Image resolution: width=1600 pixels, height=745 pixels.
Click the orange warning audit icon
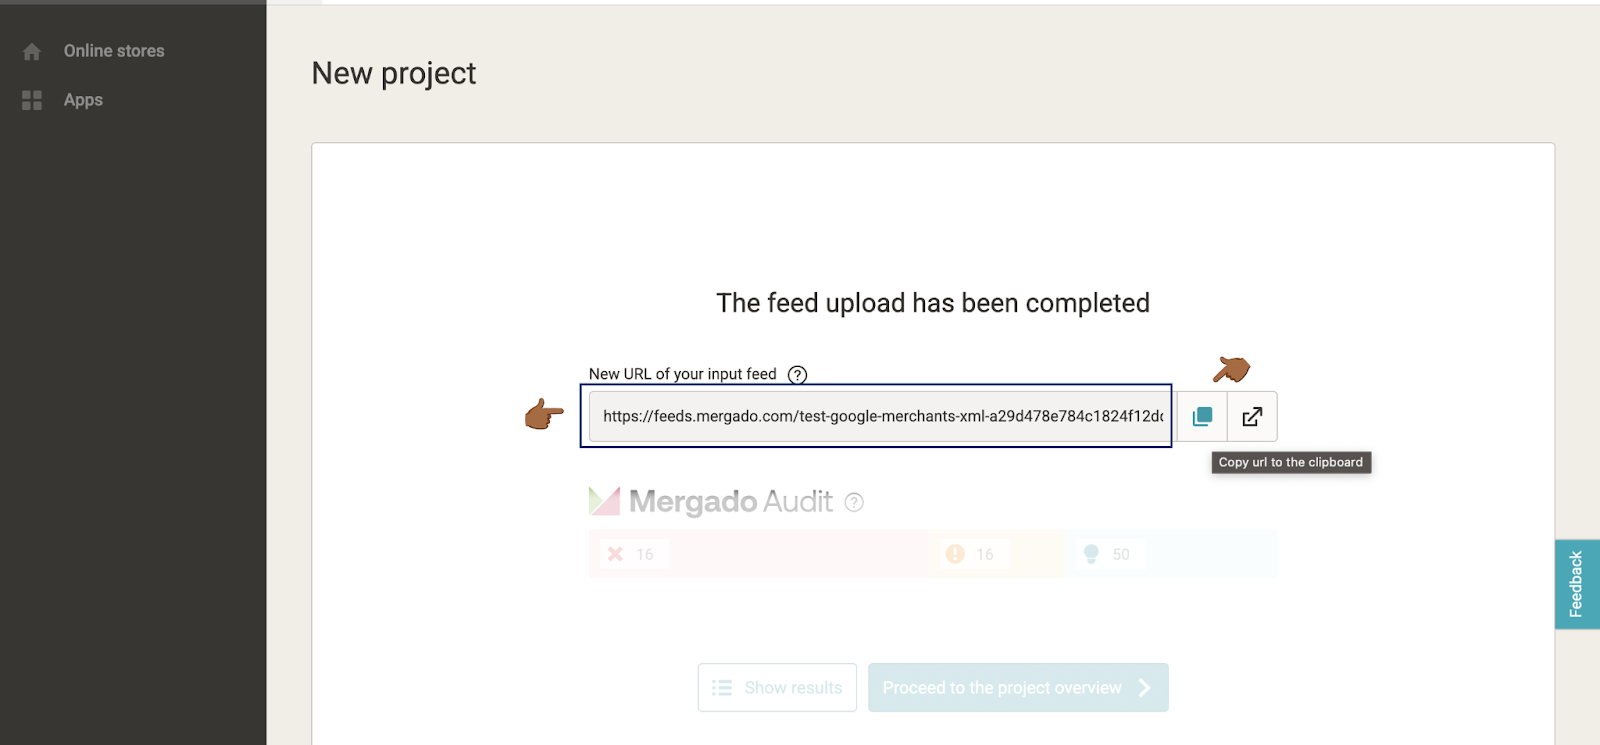pos(955,554)
